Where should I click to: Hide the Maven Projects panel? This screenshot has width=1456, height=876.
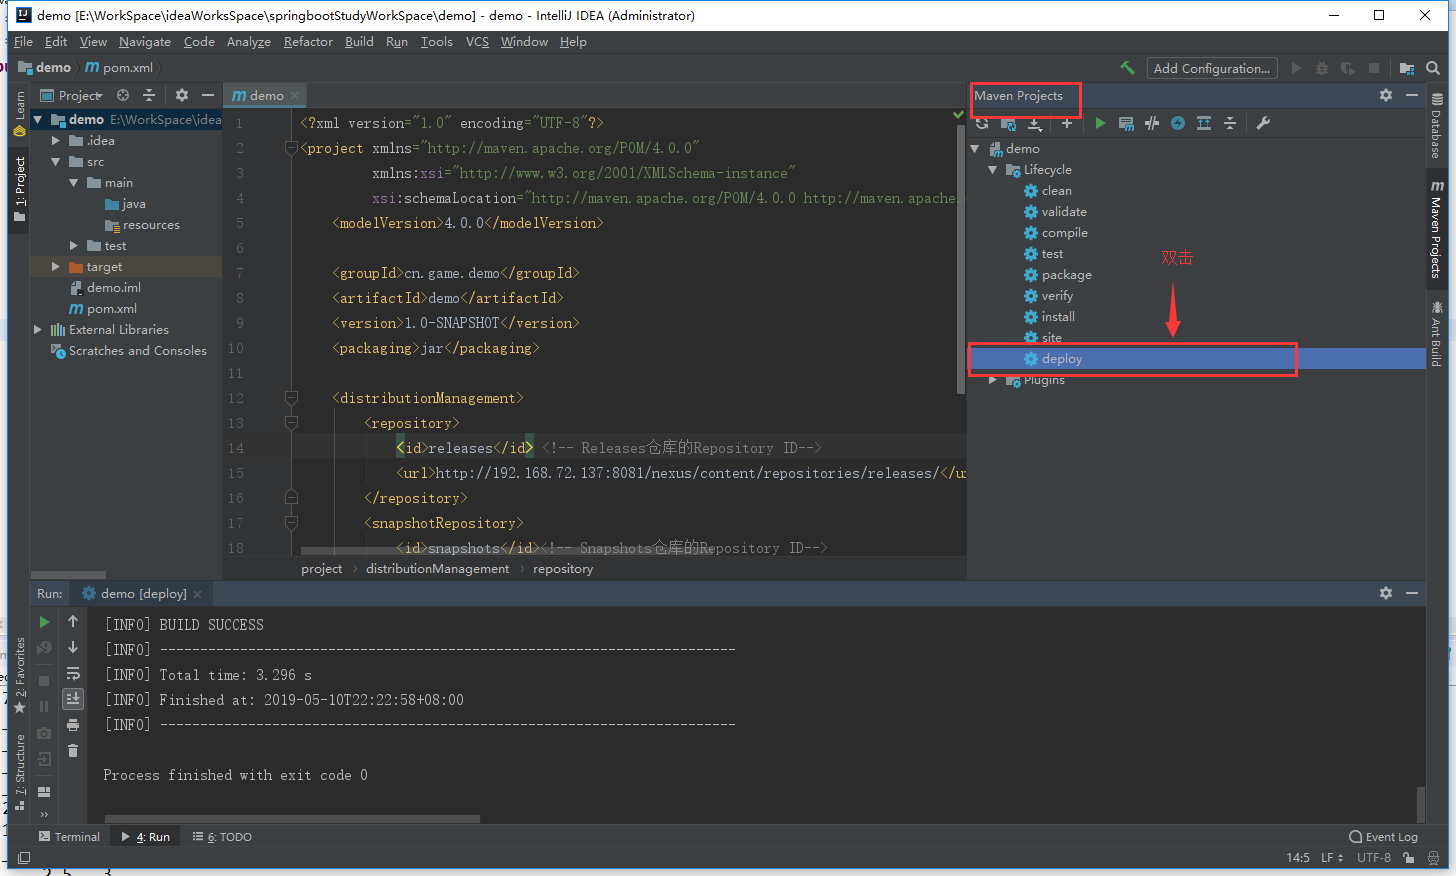[1412, 95]
